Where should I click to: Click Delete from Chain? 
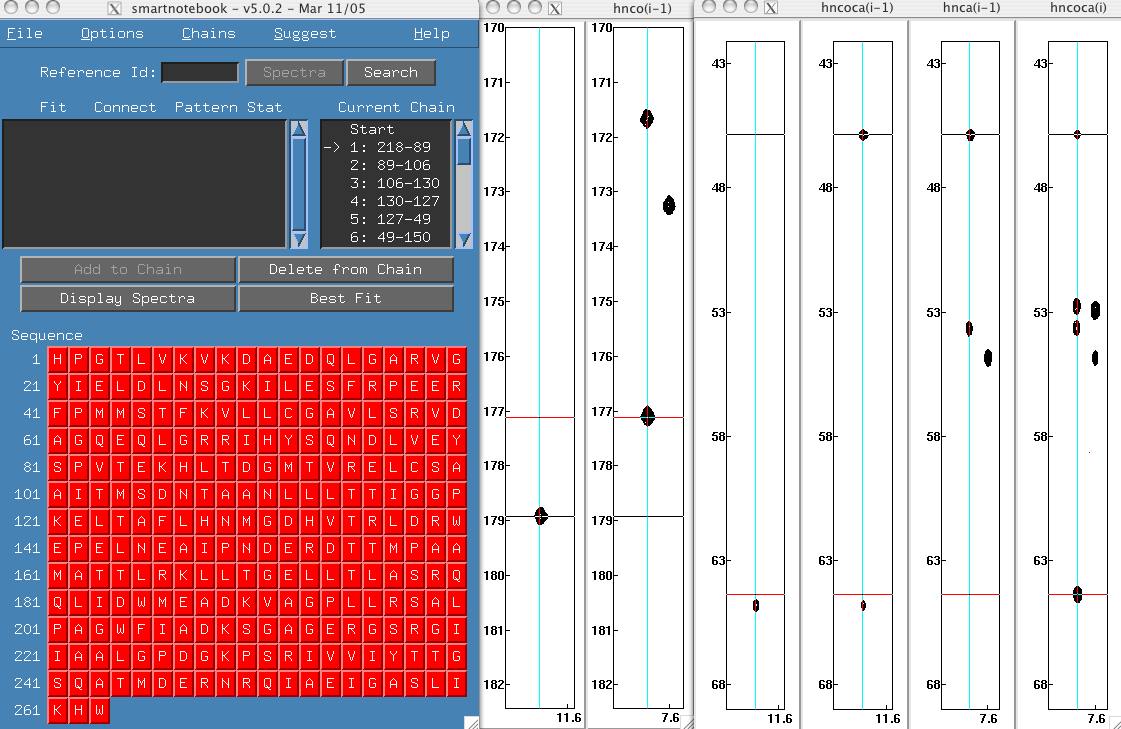(x=345, y=269)
